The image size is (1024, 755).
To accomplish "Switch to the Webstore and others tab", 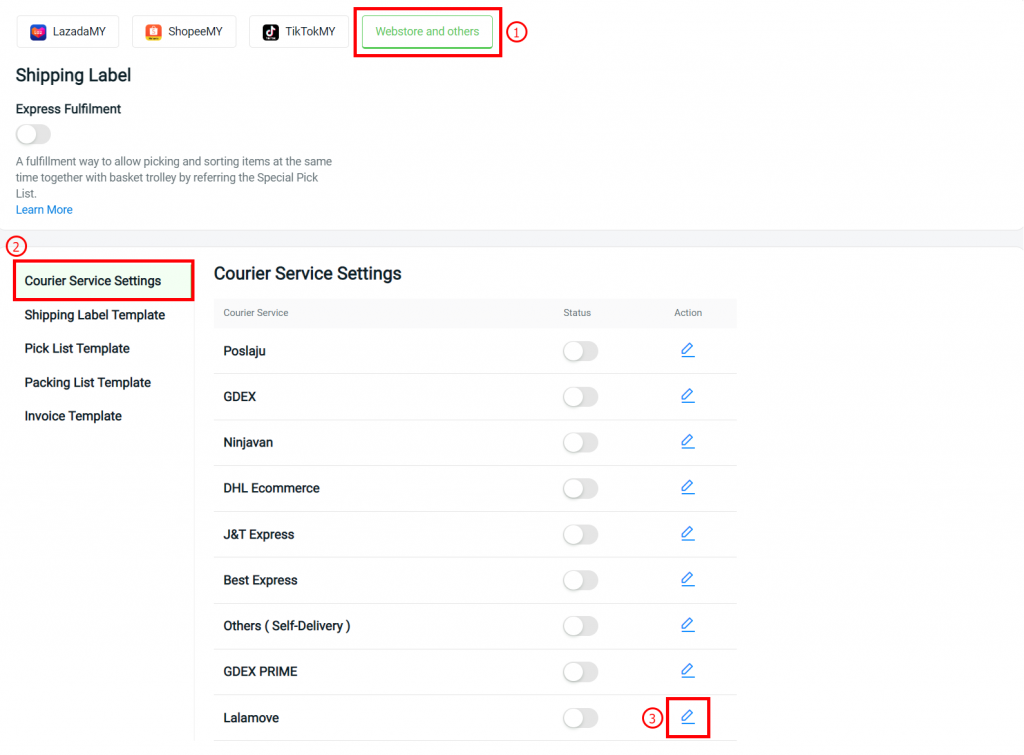I will [x=427, y=31].
